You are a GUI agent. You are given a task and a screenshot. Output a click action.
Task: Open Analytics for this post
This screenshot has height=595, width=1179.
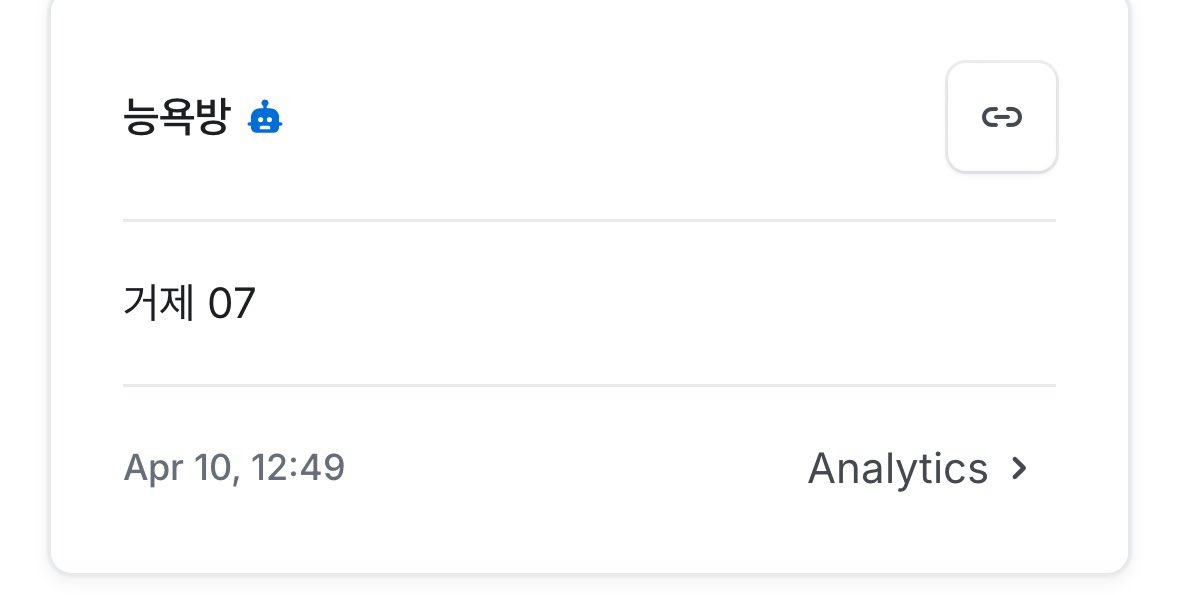(x=897, y=468)
